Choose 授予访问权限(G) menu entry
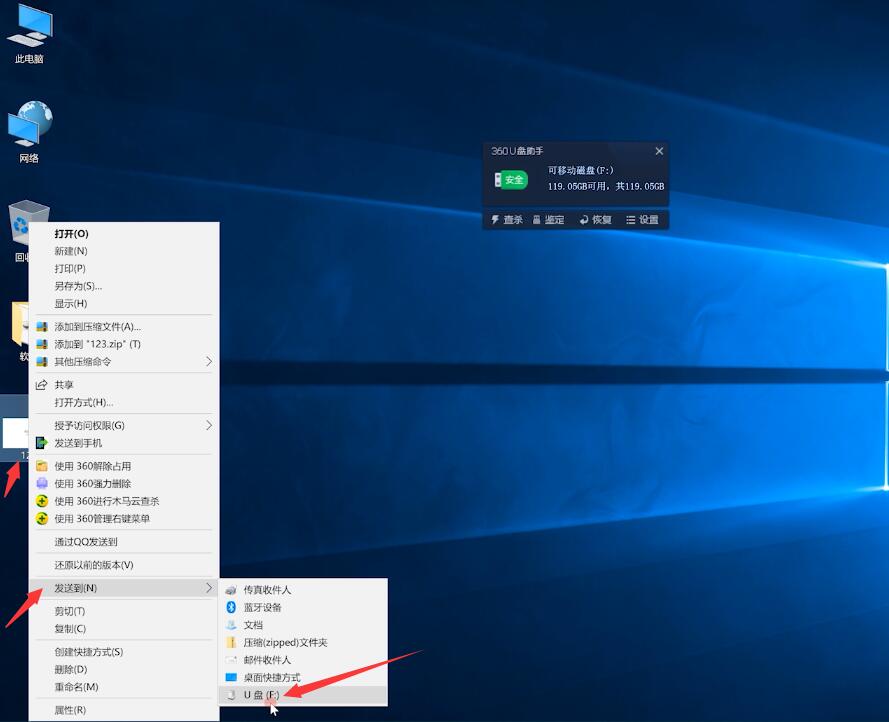 tap(124, 425)
